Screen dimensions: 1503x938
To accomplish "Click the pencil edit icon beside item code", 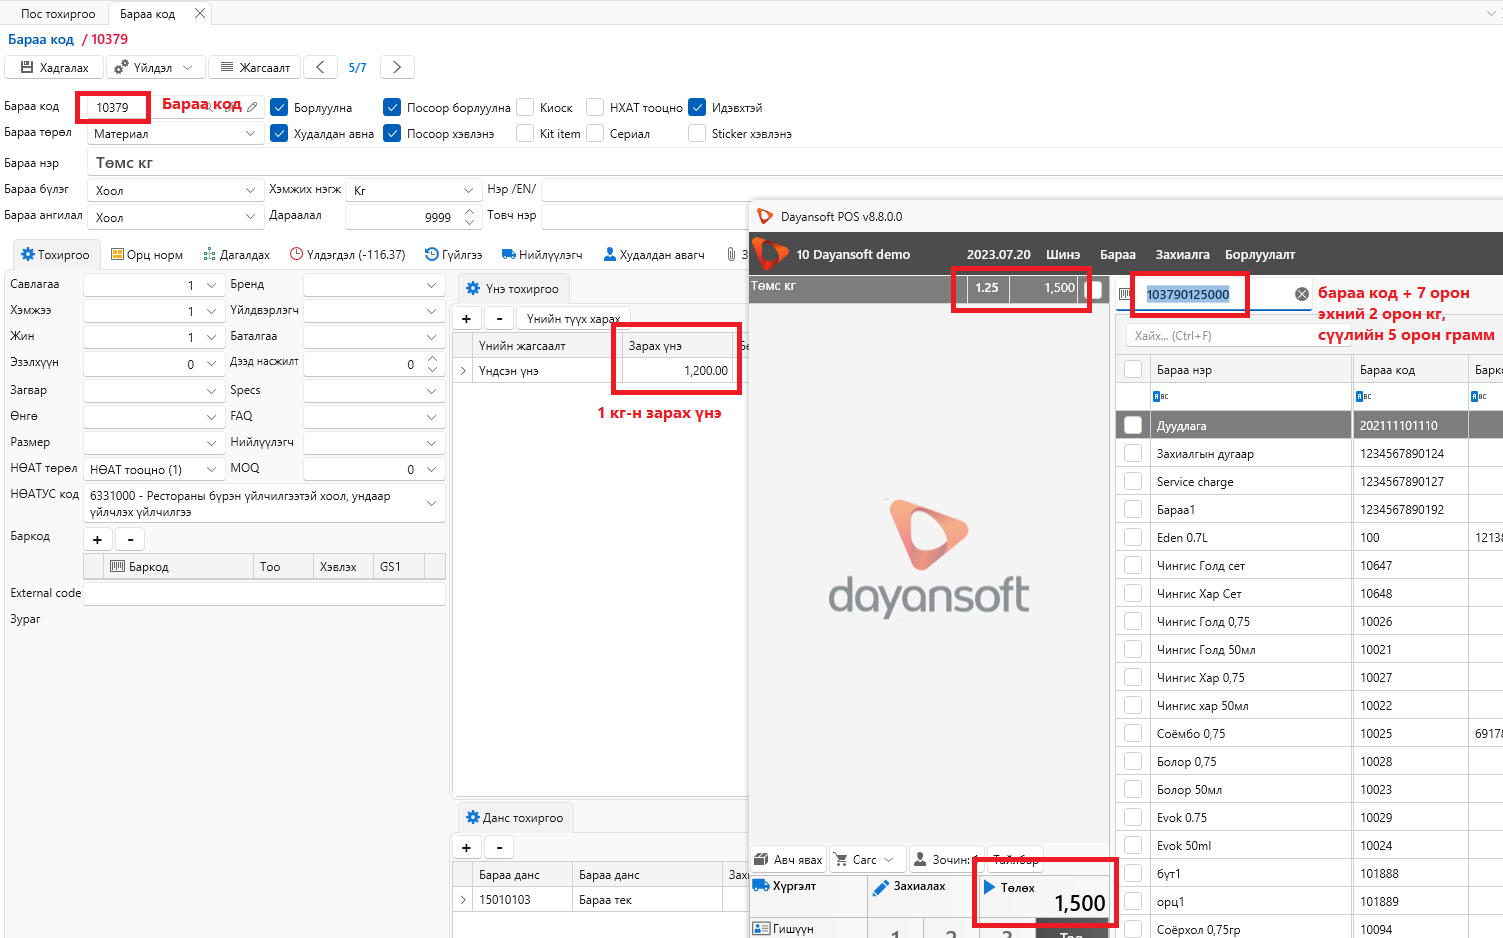I will (x=253, y=106).
